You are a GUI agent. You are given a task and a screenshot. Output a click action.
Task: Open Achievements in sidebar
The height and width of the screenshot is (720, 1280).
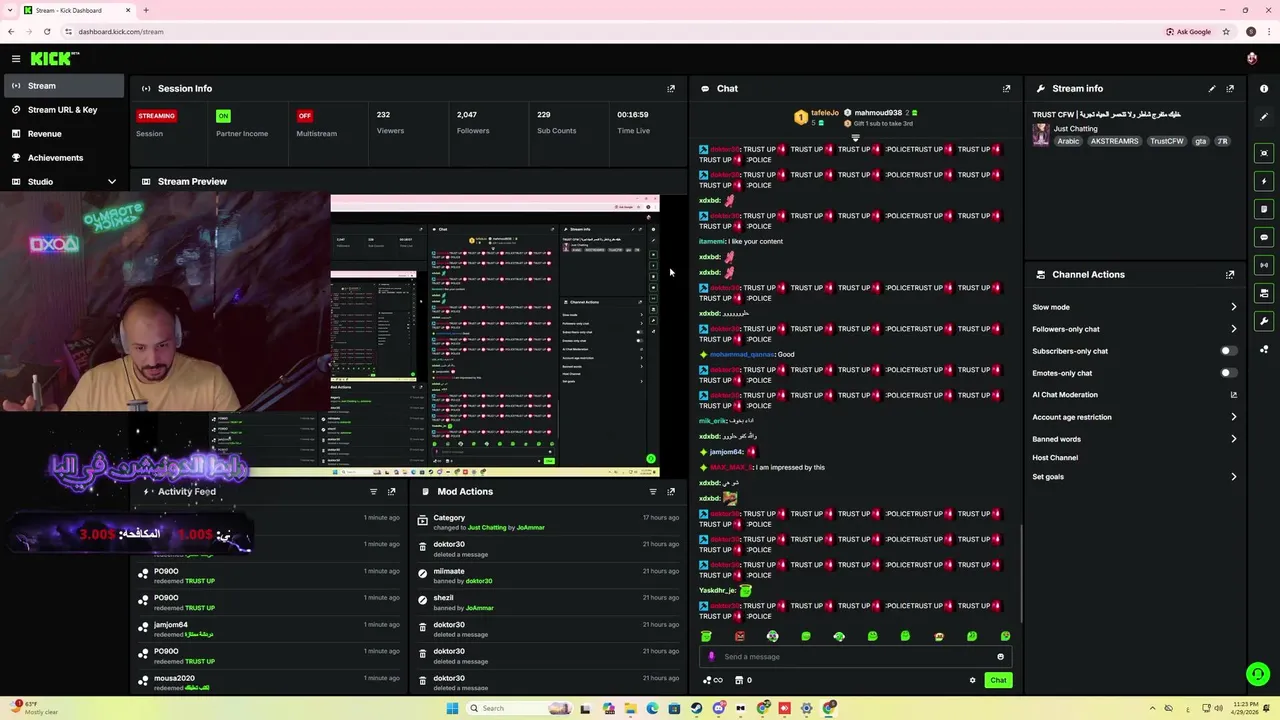pyautogui.click(x=62, y=158)
